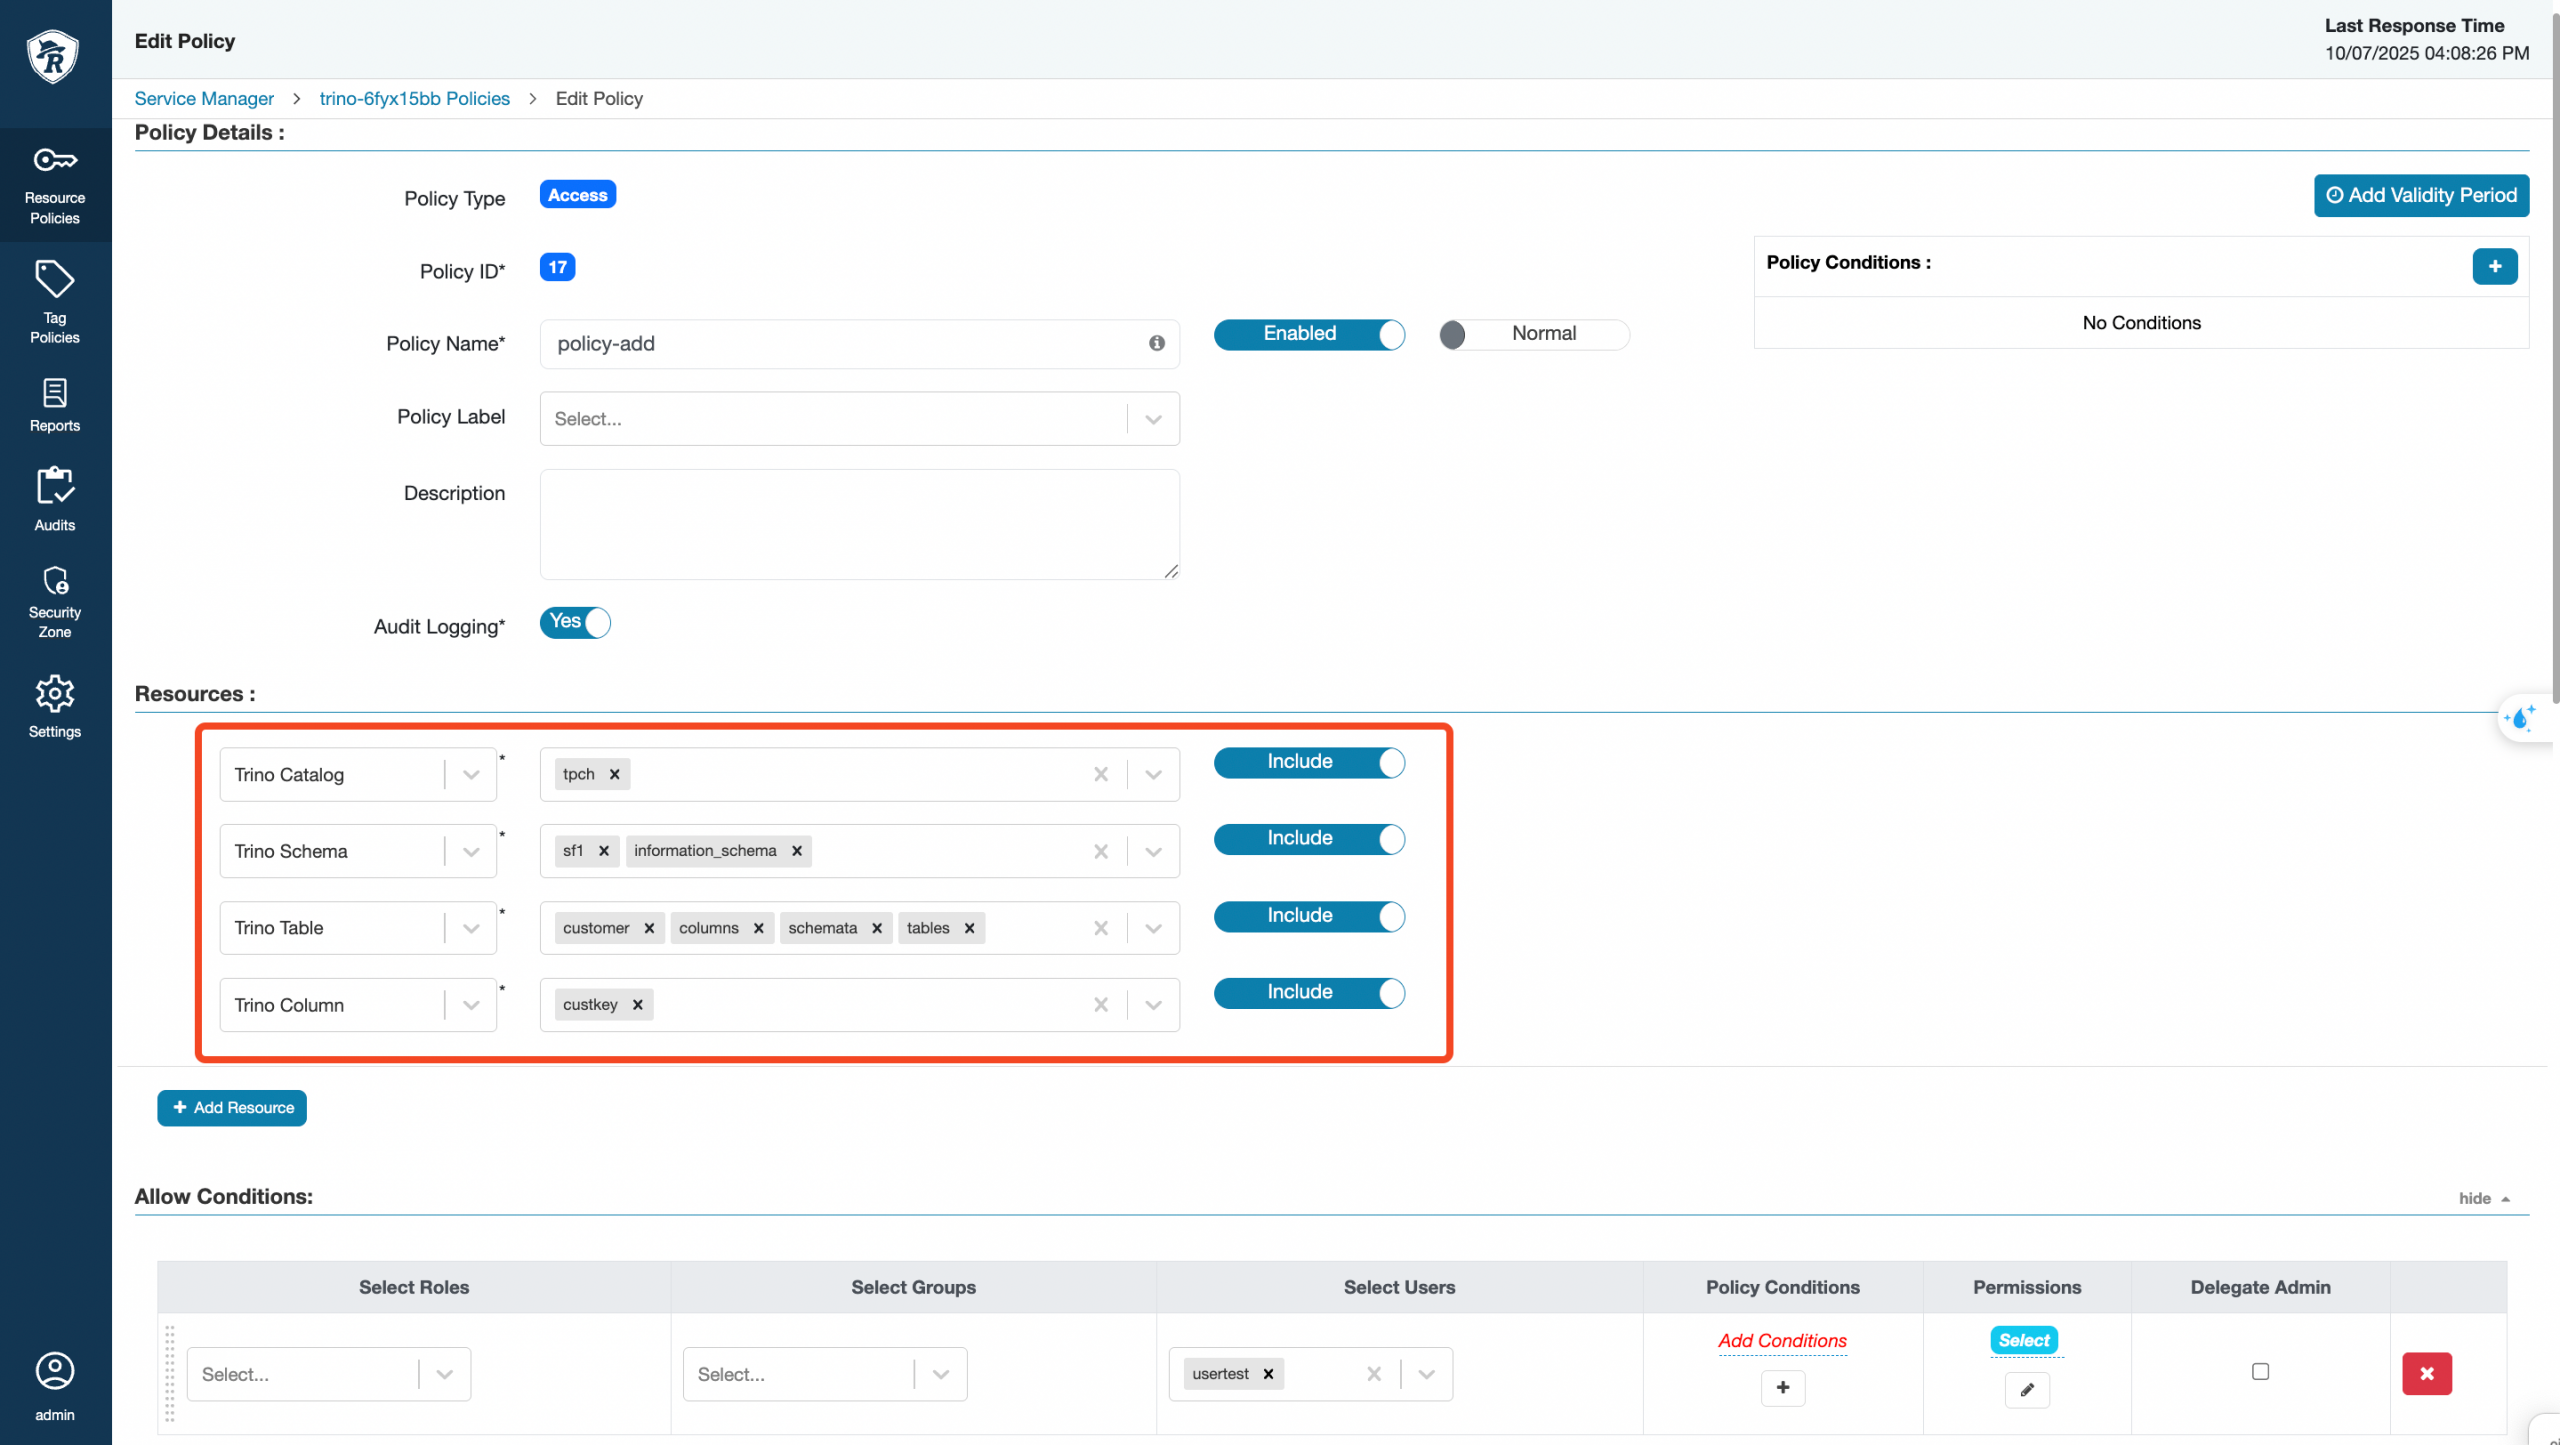Navigate to Service Manager breadcrumb
Screen dimensions: 2560x1445
click(204, 98)
